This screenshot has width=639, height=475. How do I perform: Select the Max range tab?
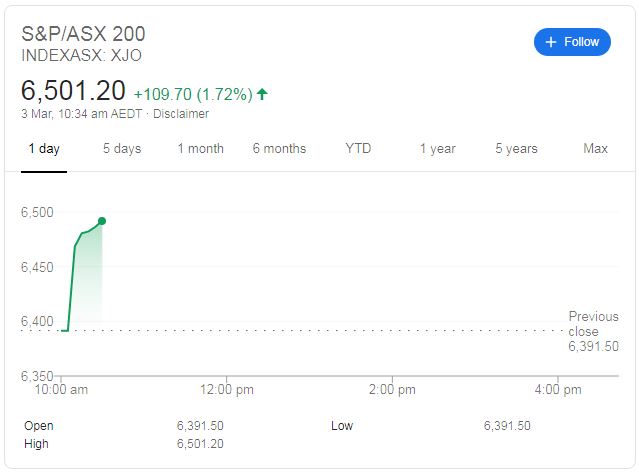(x=595, y=148)
